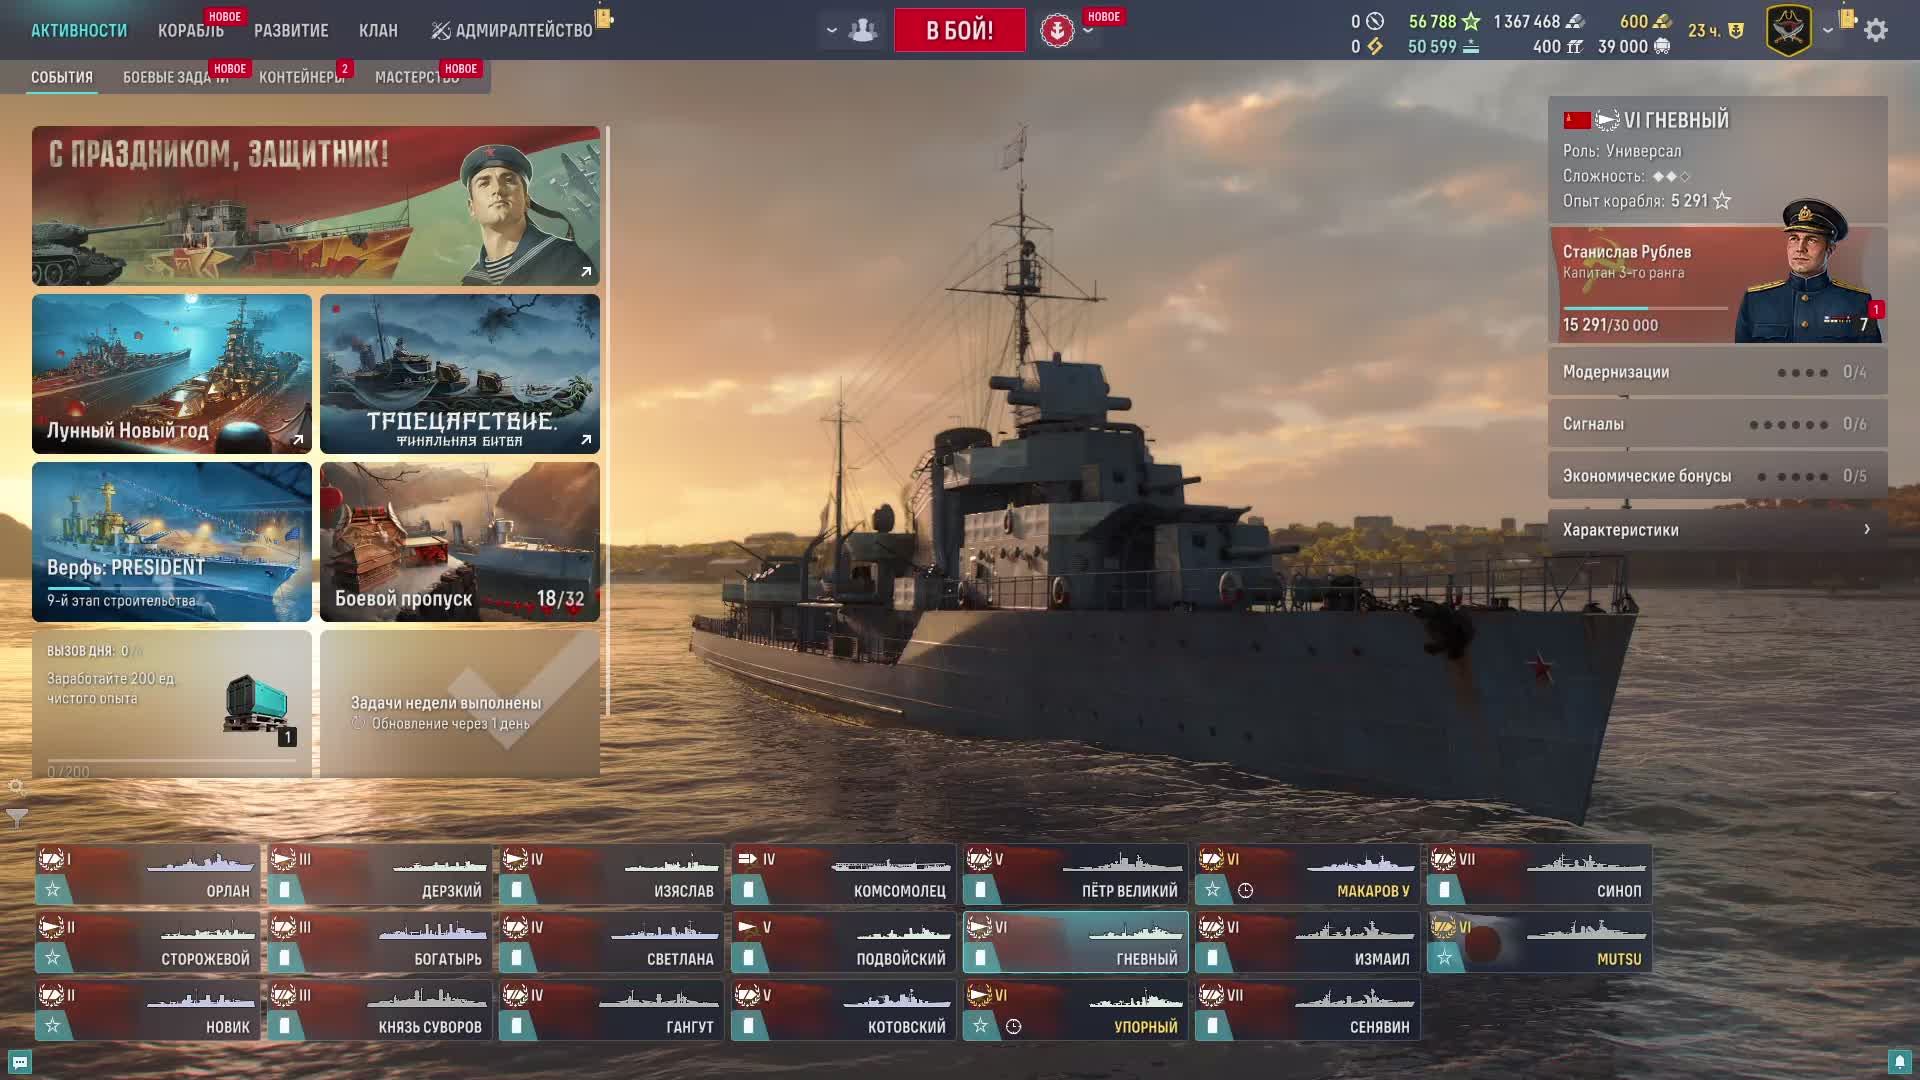Expand Характеристики panel chevron

(1866, 529)
